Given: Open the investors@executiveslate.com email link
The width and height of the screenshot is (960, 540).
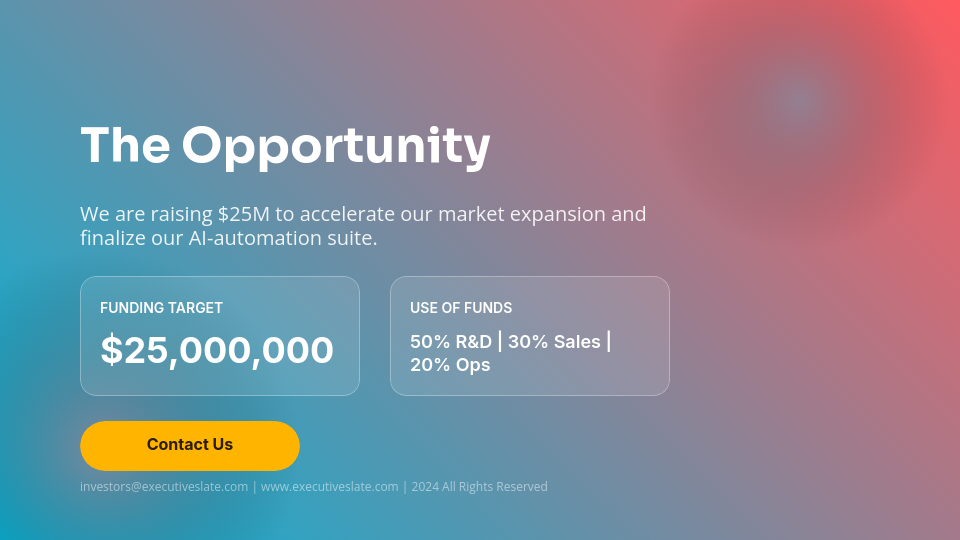Looking at the screenshot, I should [x=164, y=487].
